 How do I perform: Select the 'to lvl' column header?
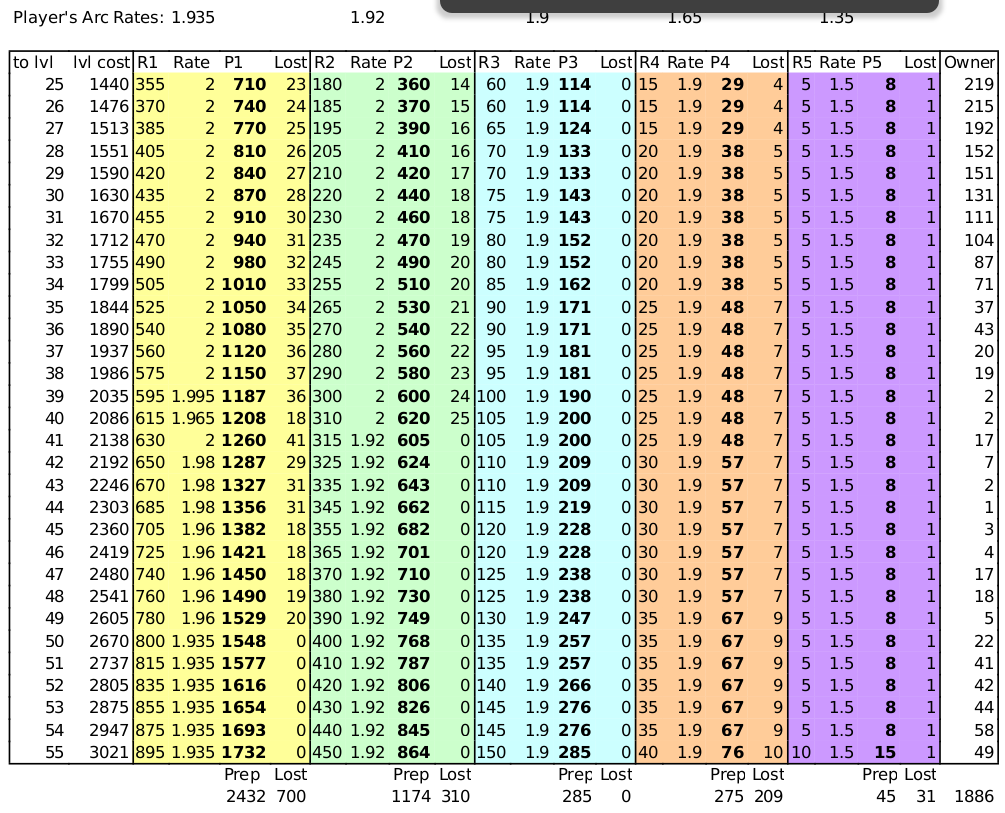pos(33,62)
